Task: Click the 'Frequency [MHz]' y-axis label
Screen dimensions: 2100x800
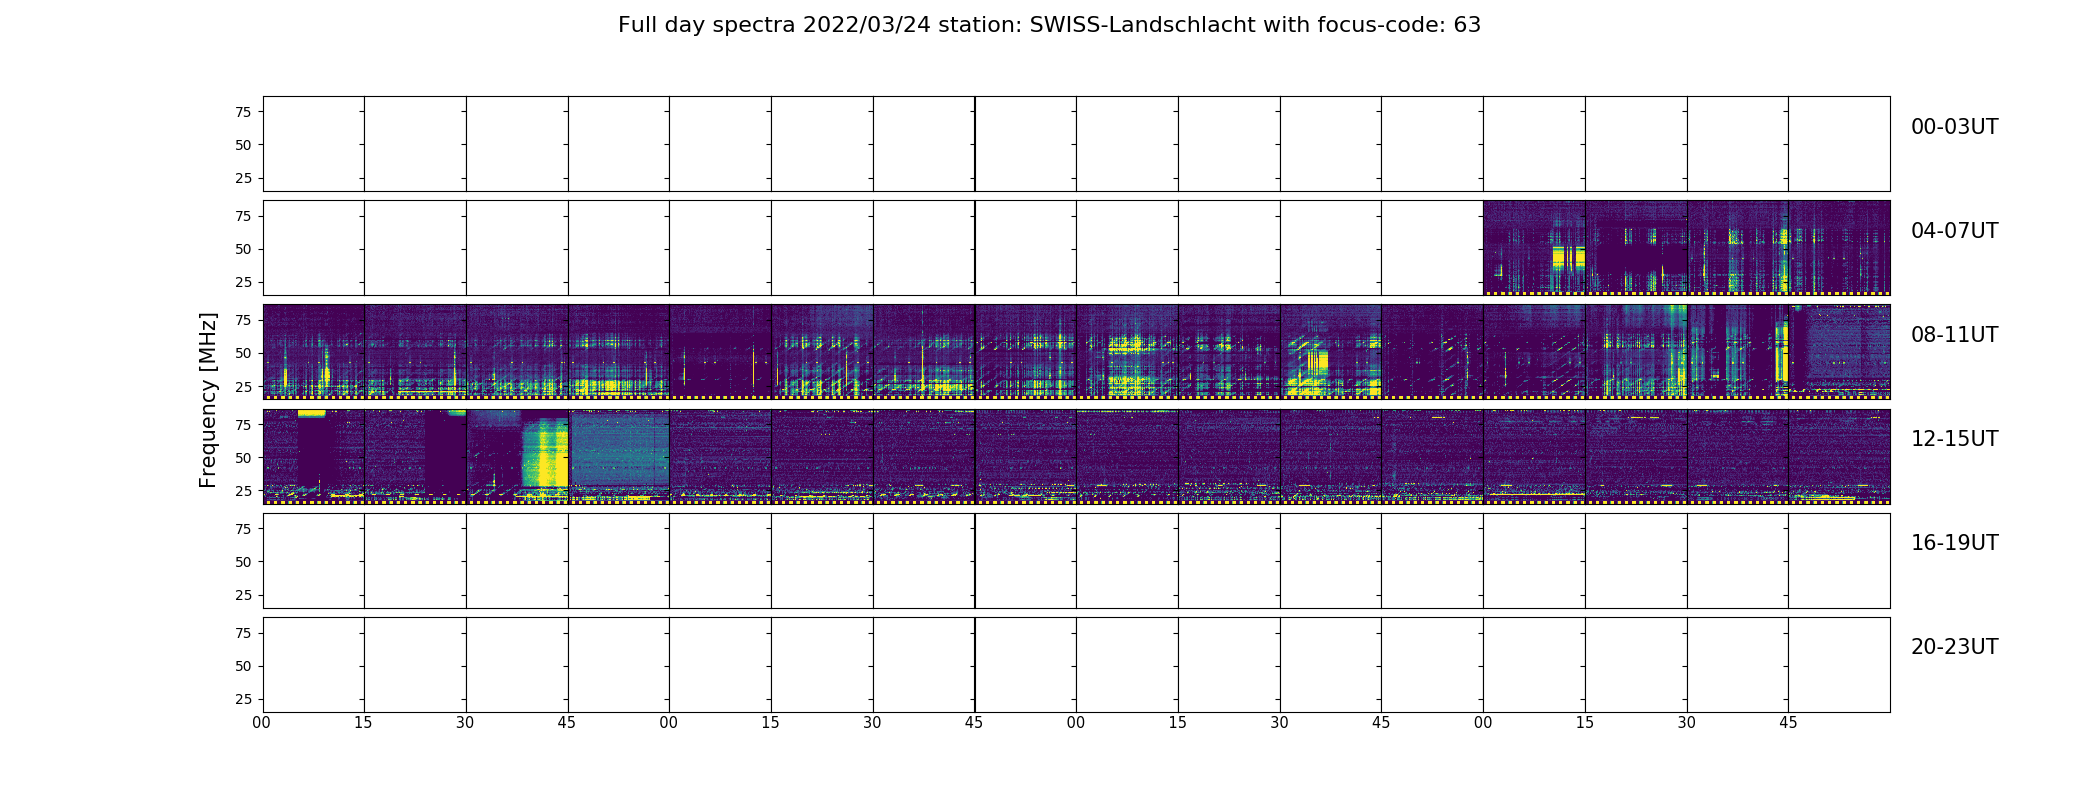Action: point(208,400)
